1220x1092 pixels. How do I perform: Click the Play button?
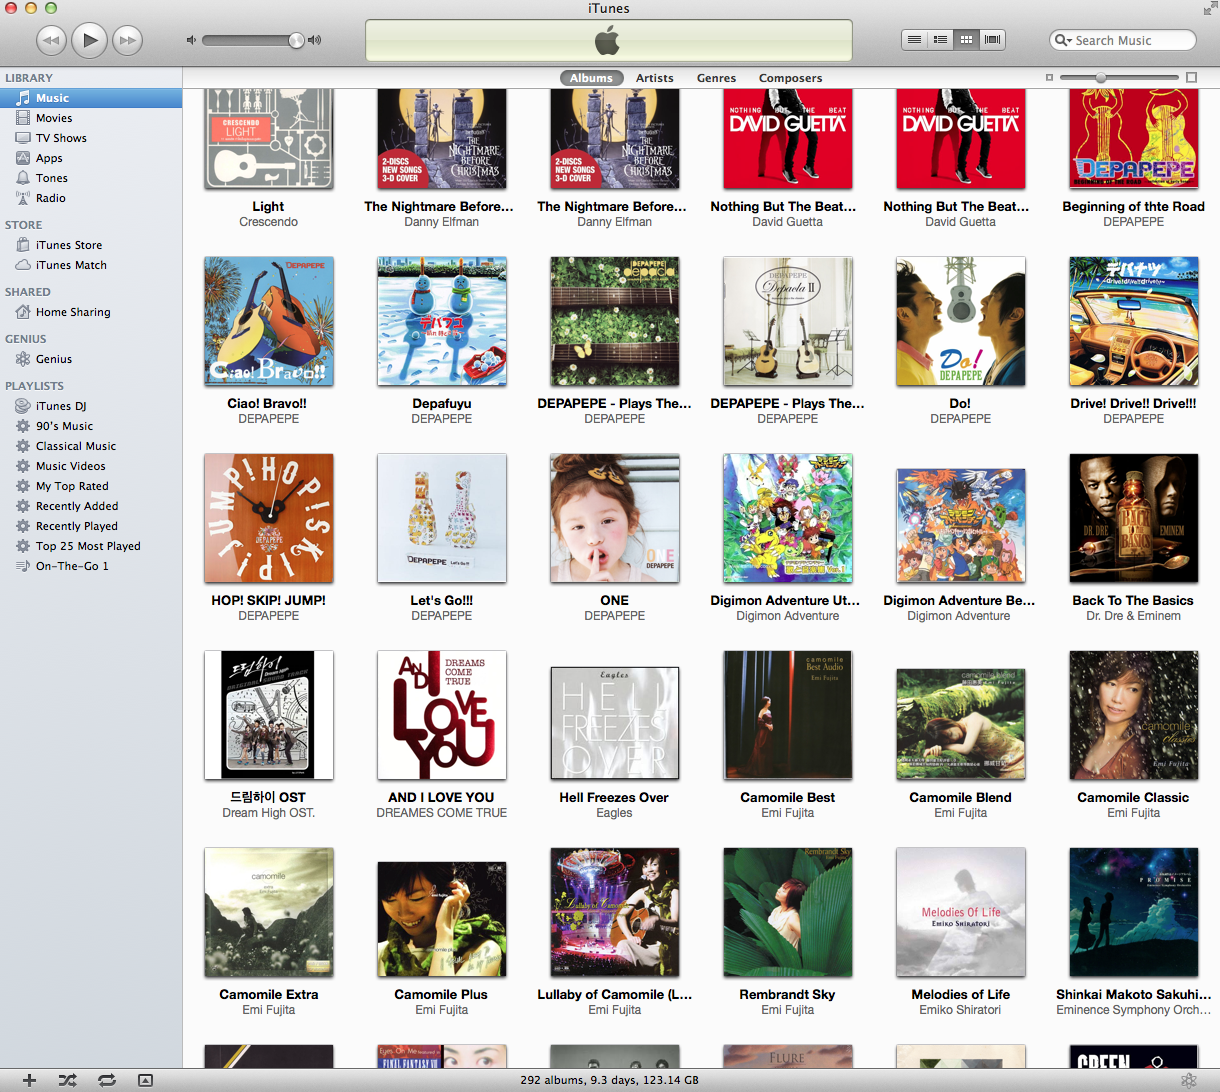tap(89, 40)
